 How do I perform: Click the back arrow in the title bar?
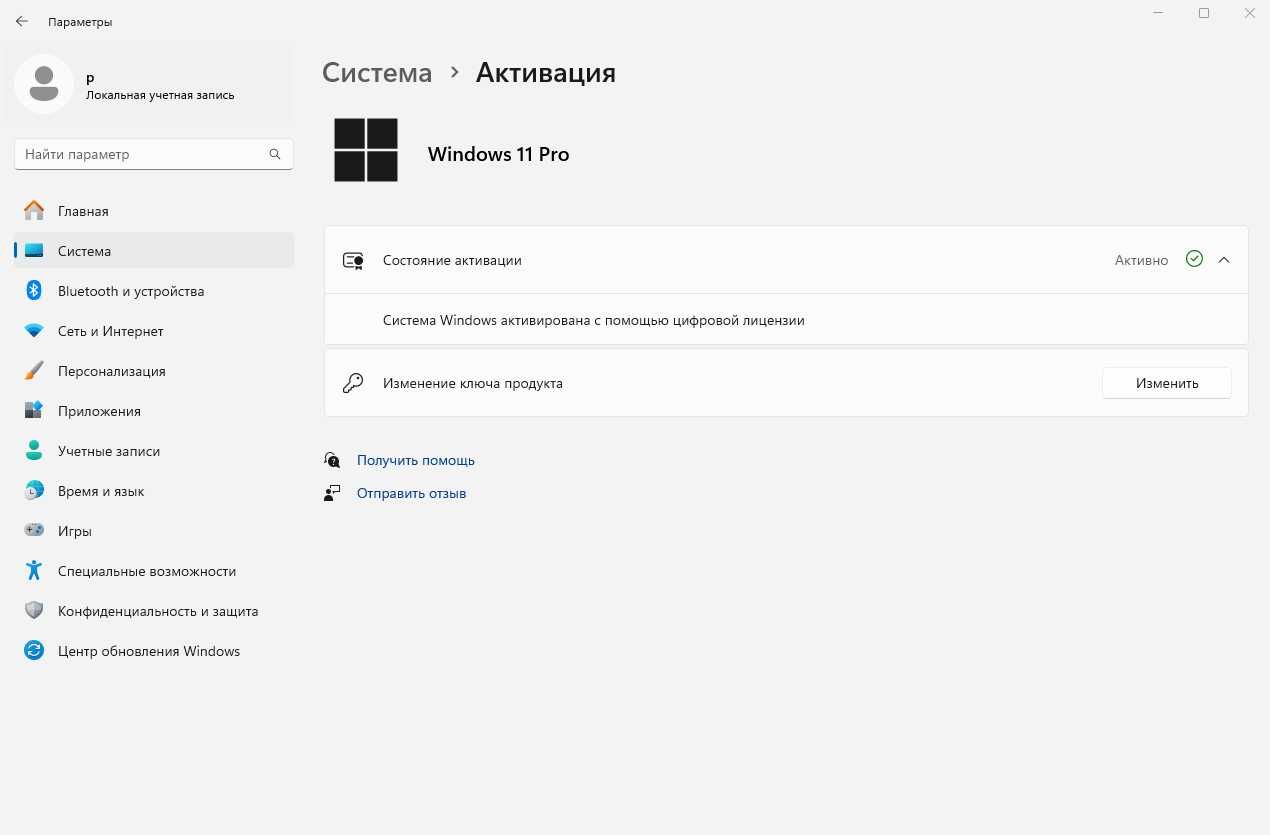(22, 21)
